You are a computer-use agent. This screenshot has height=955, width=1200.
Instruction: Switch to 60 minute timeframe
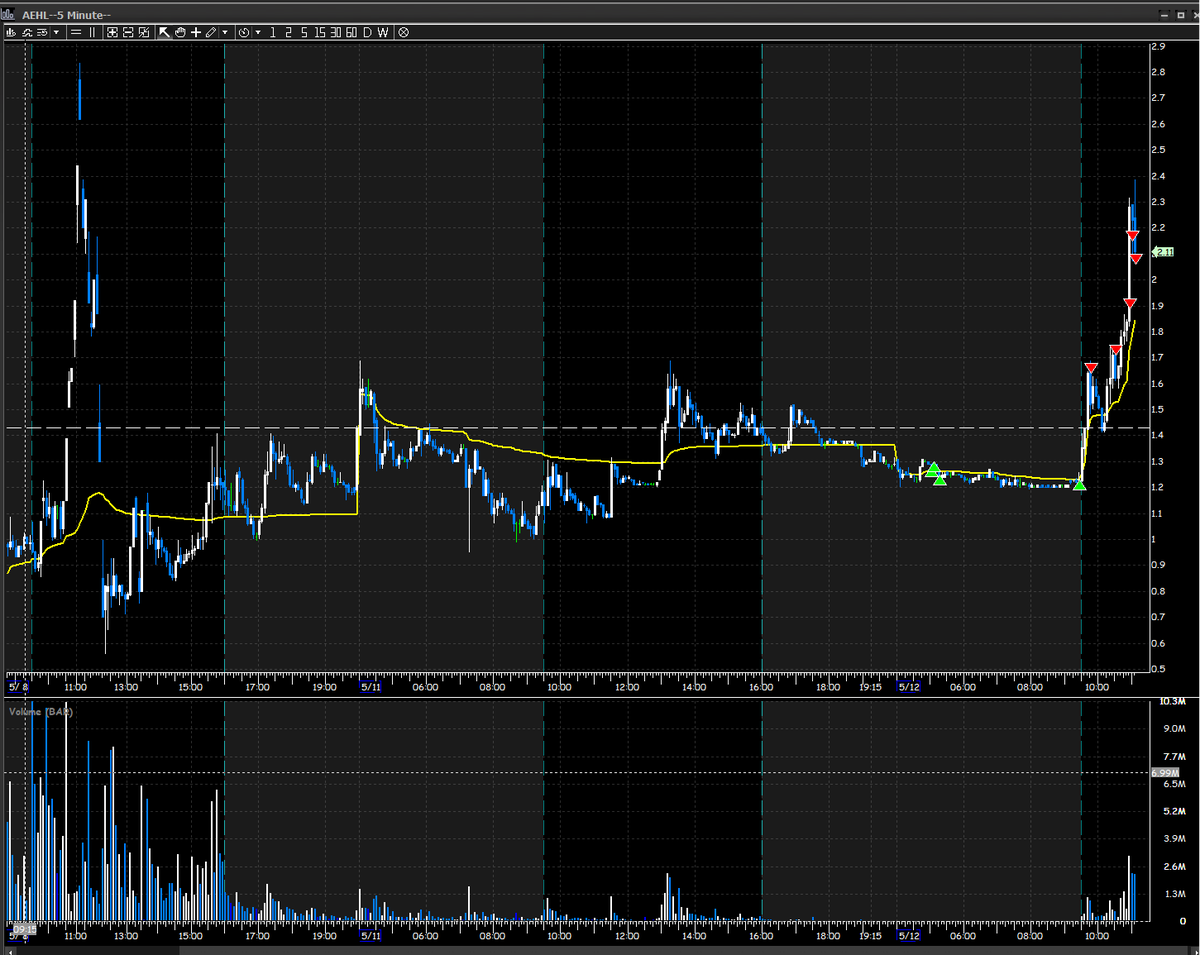coord(351,32)
